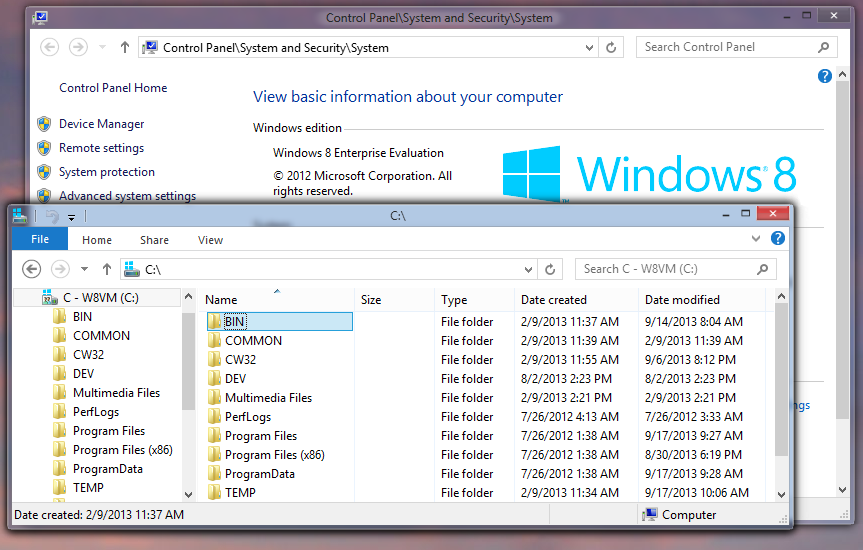The height and width of the screenshot is (550, 863).
Task: Open Control Panel help question mark
Action: [x=824, y=76]
